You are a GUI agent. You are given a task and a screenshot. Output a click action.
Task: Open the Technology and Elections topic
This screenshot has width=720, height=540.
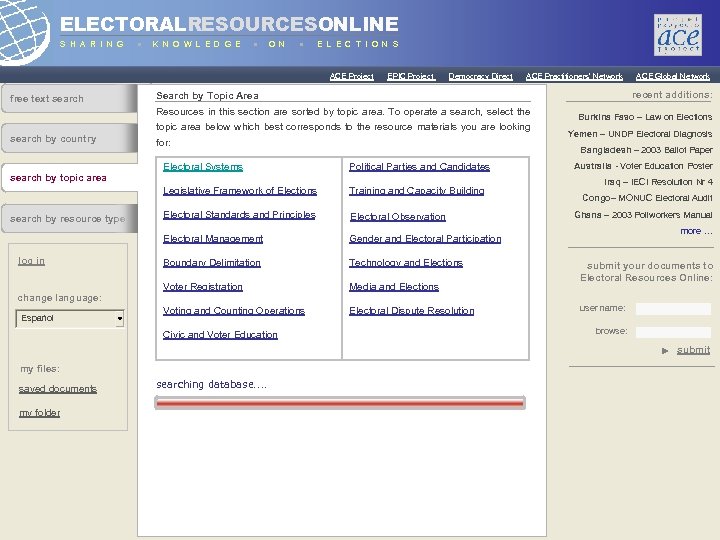pyautogui.click(x=406, y=263)
